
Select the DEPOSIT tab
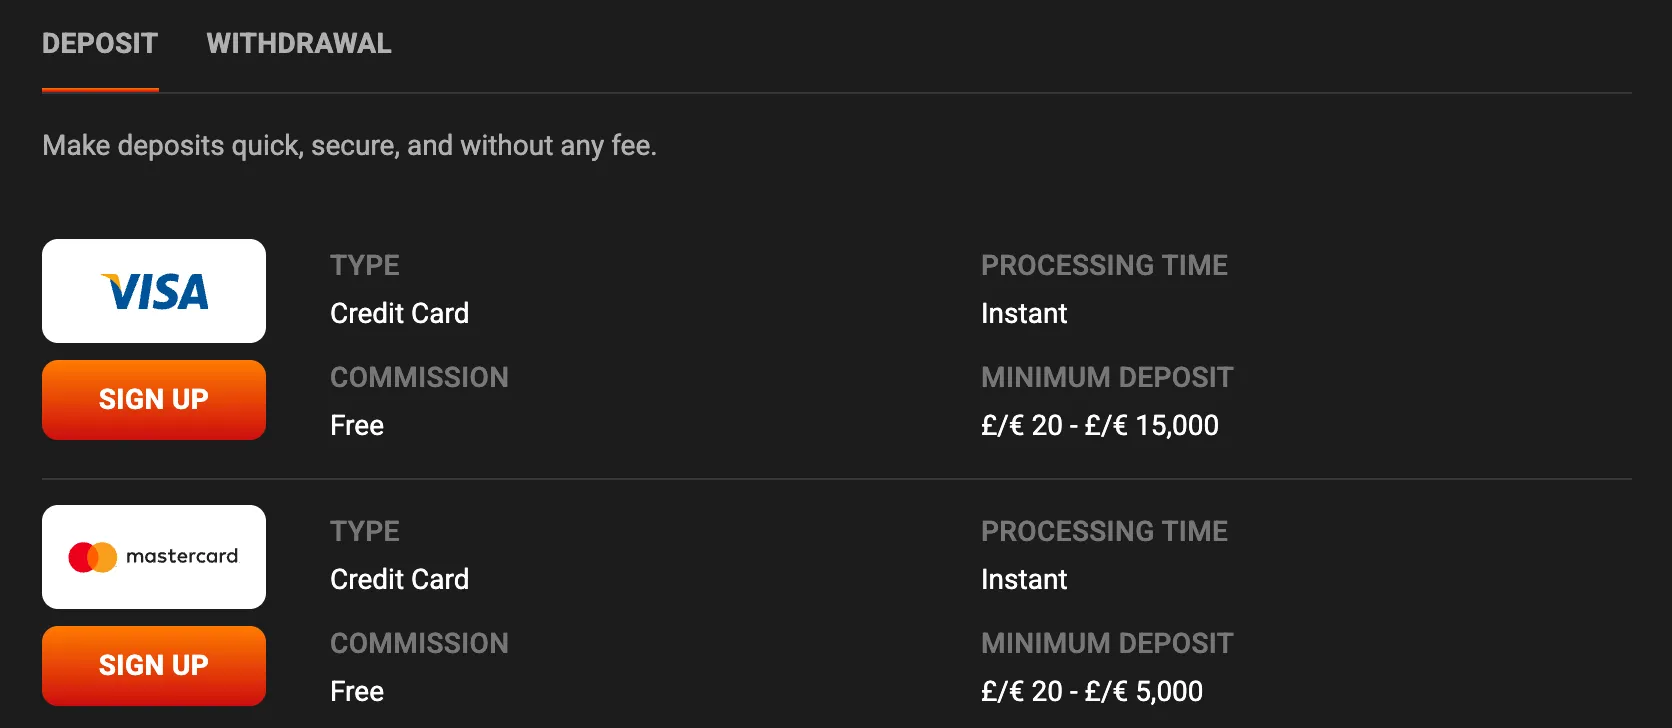pyautogui.click(x=99, y=43)
